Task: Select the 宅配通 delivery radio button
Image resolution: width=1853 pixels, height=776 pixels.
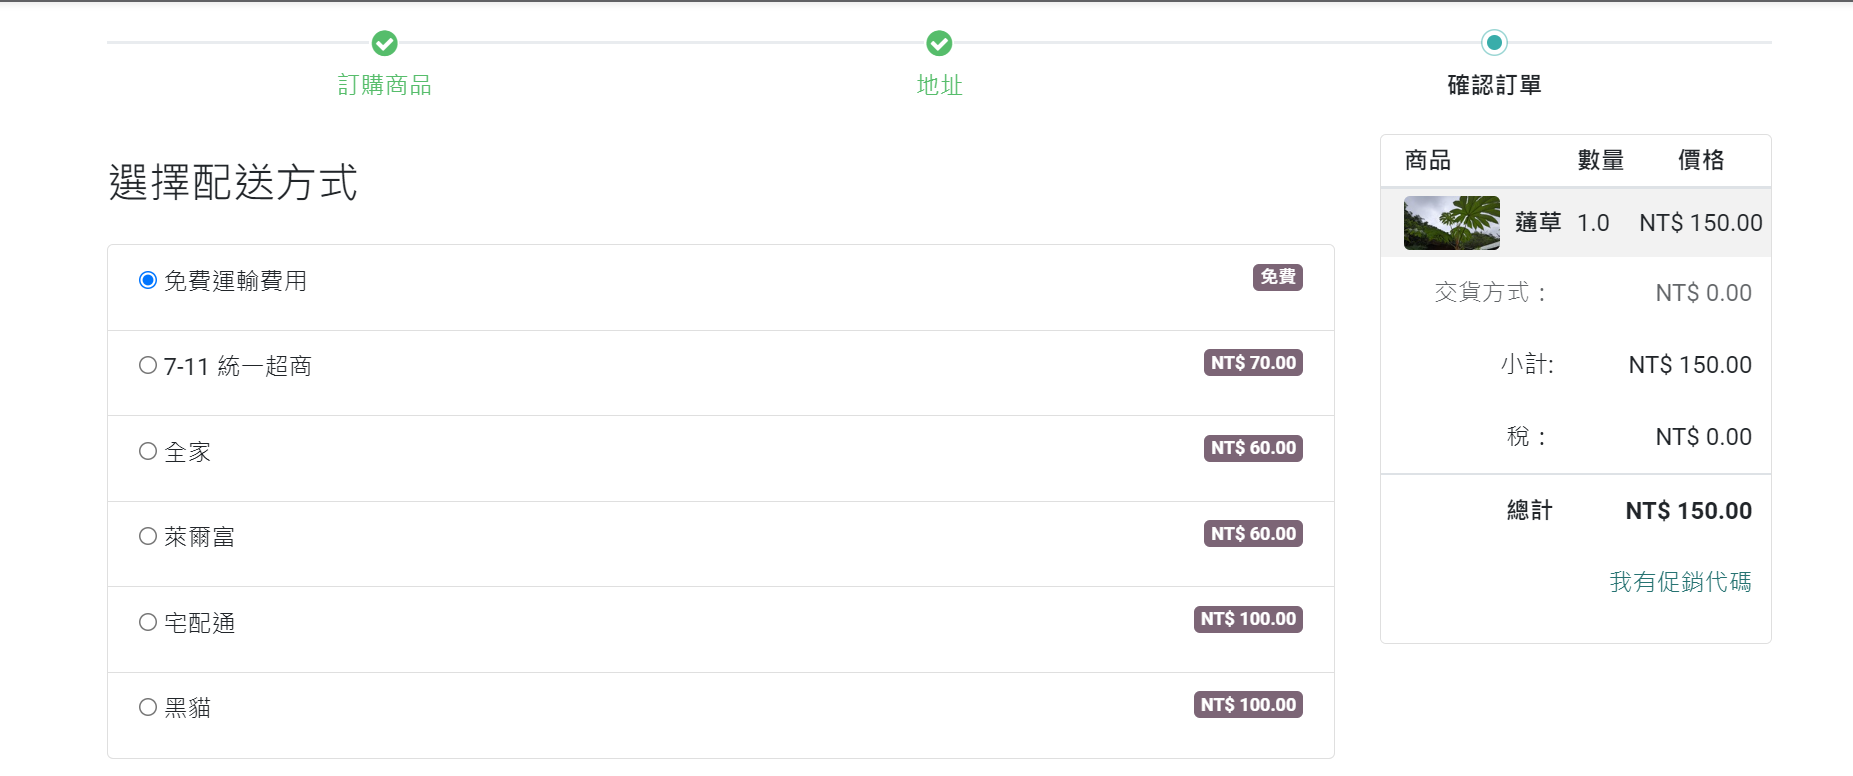Action: tap(148, 622)
